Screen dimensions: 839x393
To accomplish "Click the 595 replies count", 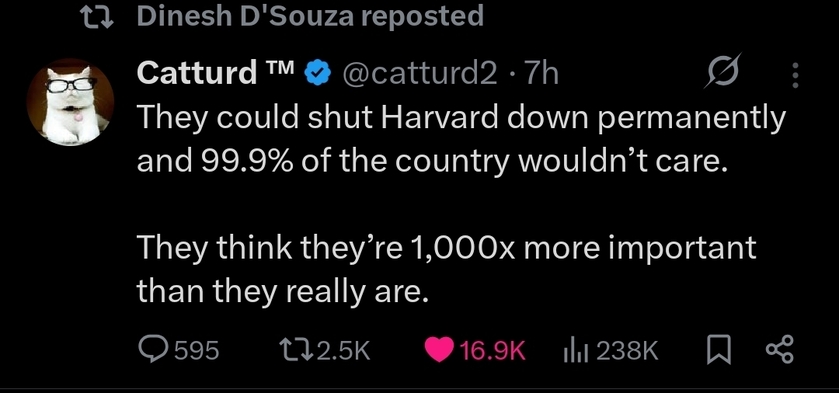I will [x=197, y=351].
